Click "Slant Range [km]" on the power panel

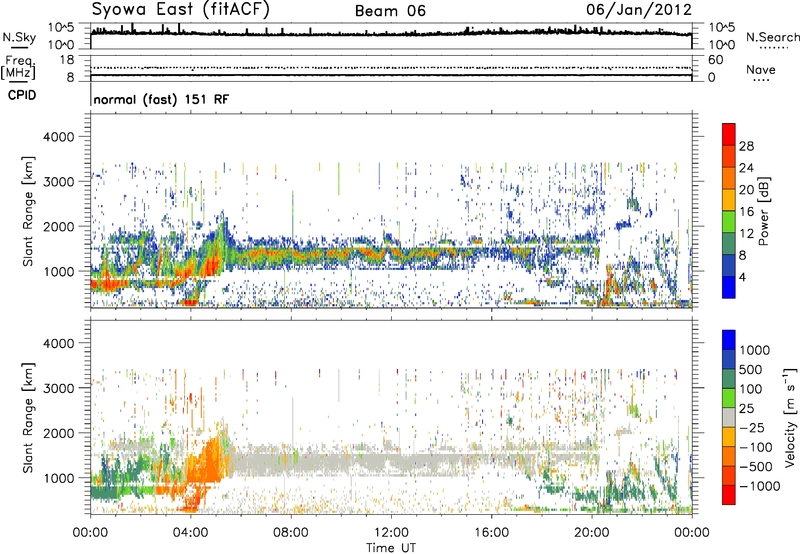(28, 211)
